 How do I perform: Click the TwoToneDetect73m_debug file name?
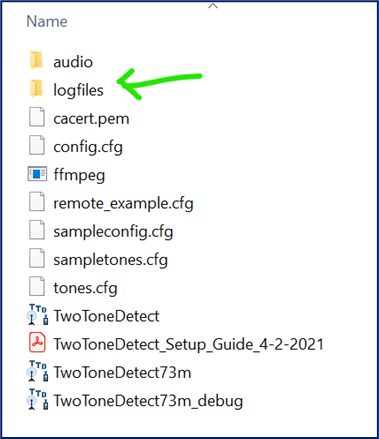[x=148, y=401]
